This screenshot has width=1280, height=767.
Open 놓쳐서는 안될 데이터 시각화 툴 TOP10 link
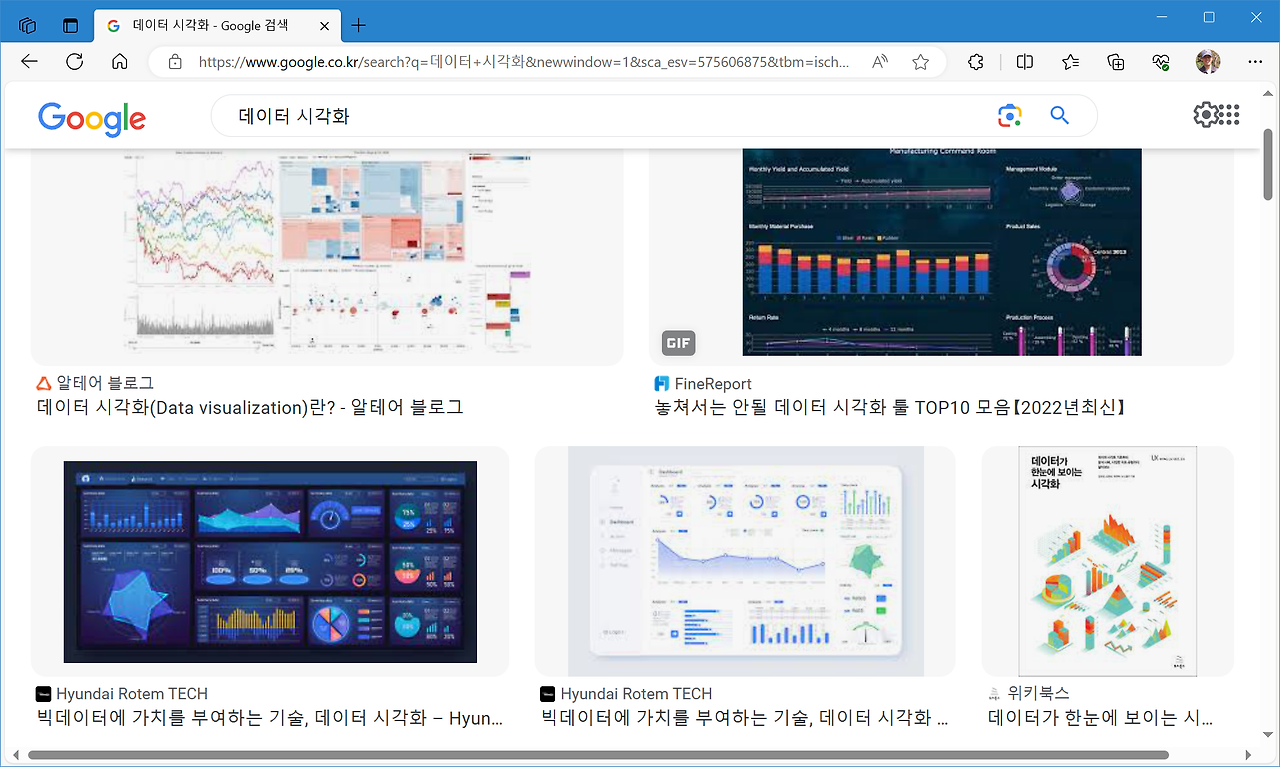pyautogui.click(x=892, y=407)
